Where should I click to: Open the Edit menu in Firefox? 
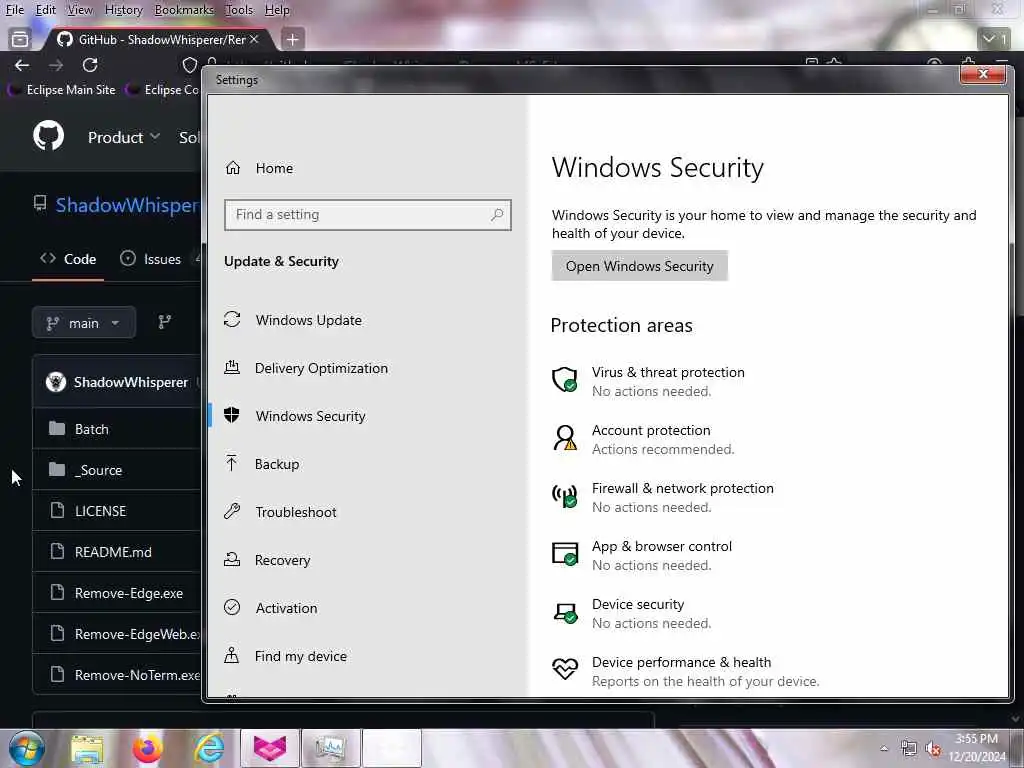(46, 10)
